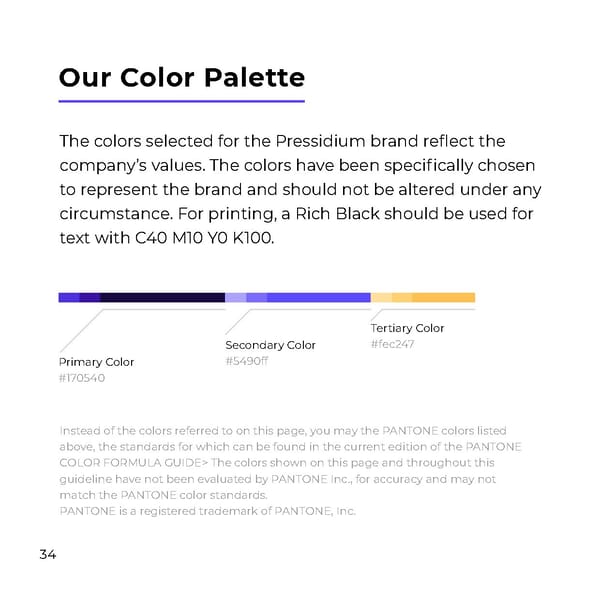Click the 'Secondary Color' label
This screenshot has height=600, width=600.
point(270,345)
